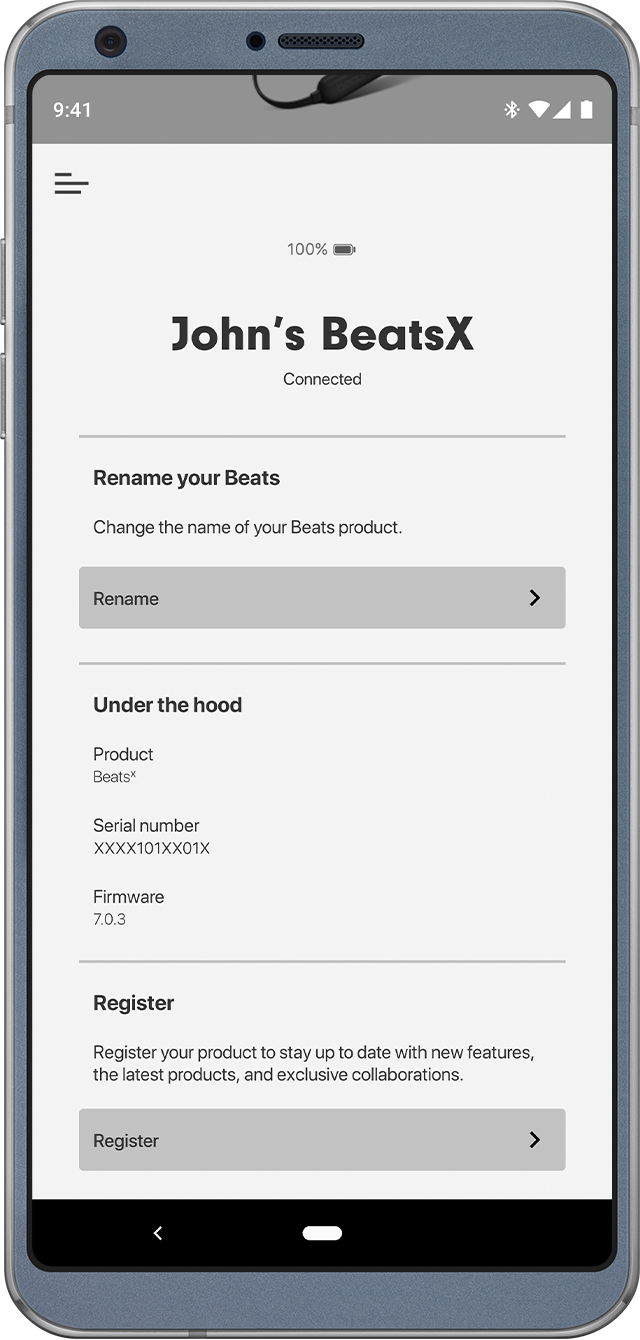Open the Register row chevron arrow
This screenshot has width=640, height=1340.
(535, 1140)
